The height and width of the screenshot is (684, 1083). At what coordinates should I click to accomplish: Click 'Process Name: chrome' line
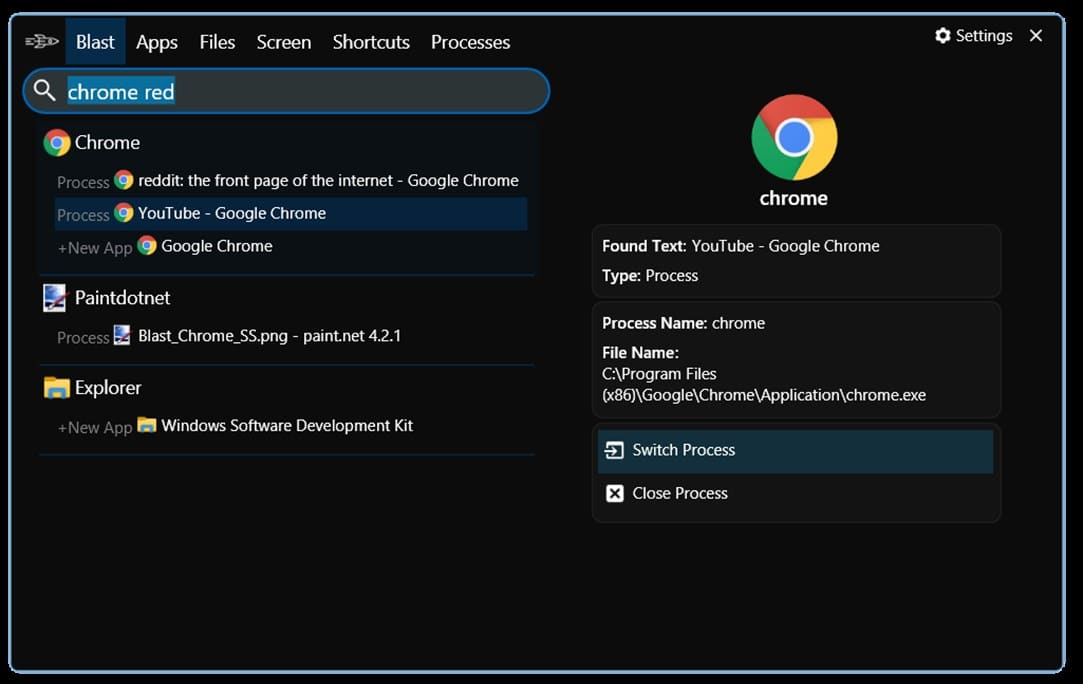pos(683,323)
